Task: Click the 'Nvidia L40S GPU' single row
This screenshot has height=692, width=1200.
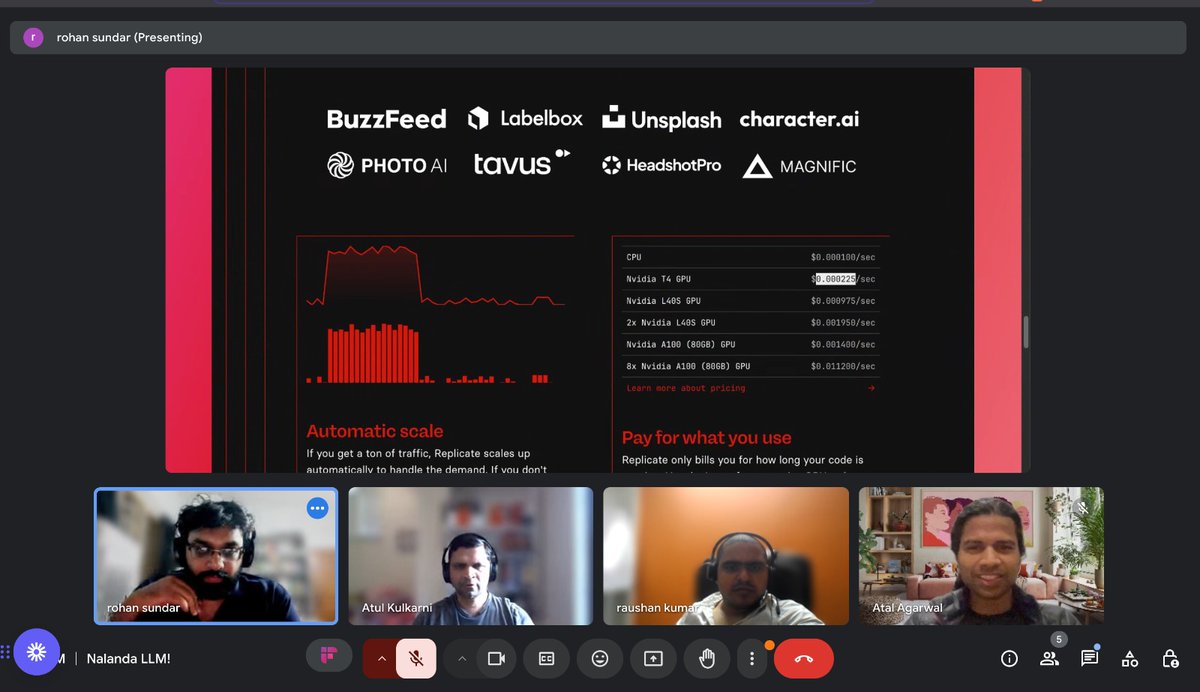Action: [x=751, y=301]
